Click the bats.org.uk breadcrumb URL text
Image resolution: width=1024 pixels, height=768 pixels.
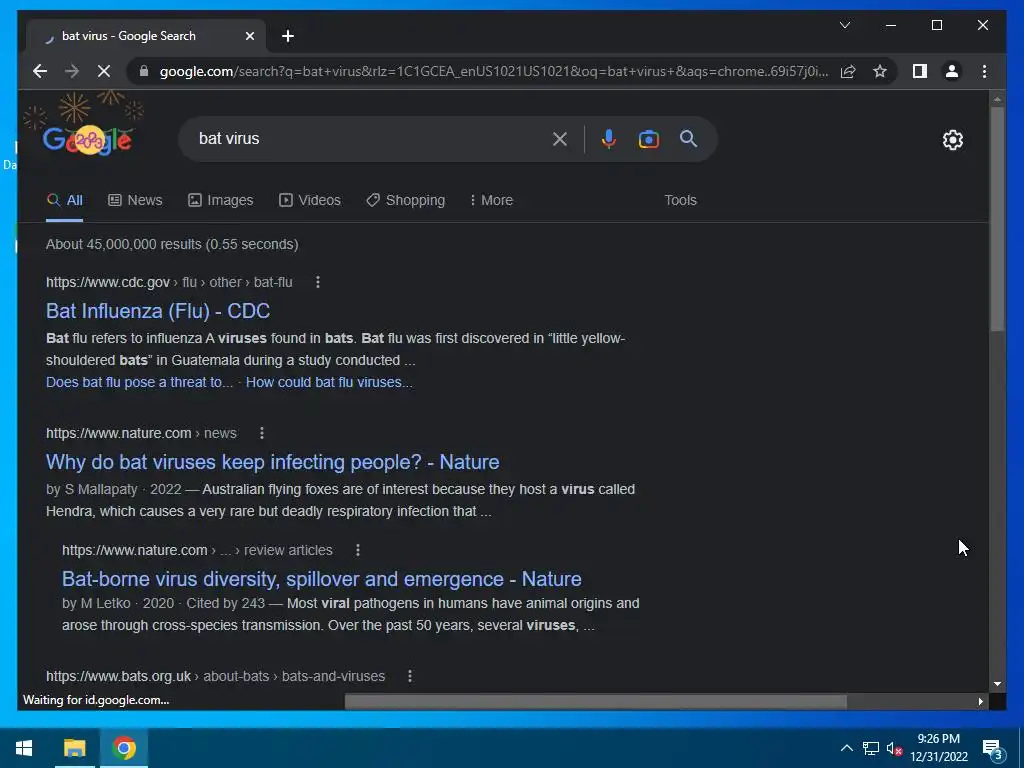(216, 676)
